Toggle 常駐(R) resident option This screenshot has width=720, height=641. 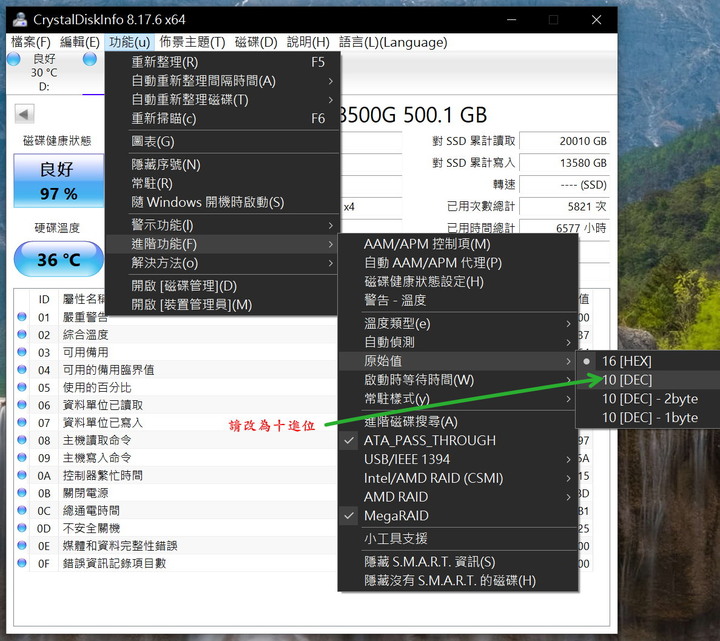pyautogui.click(x=223, y=184)
